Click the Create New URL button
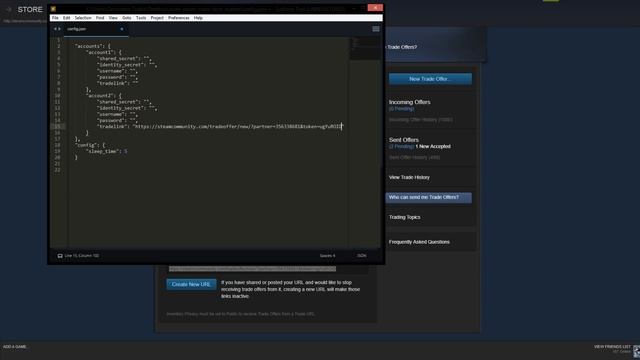The width and height of the screenshot is (640, 360). [x=191, y=284]
